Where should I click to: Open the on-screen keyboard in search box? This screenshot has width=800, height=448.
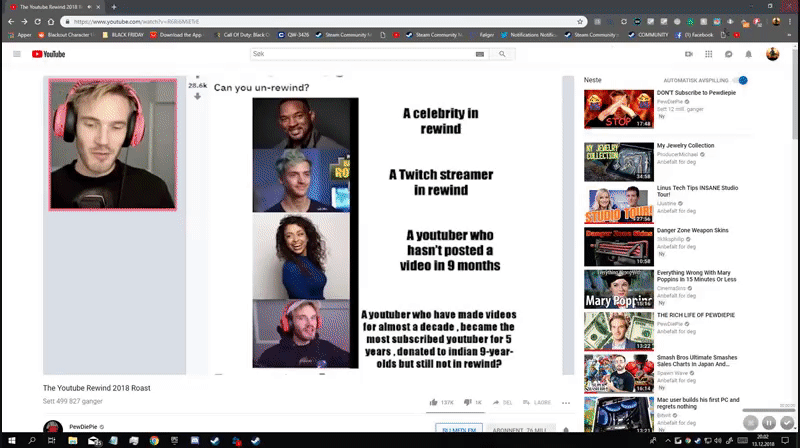click(x=480, y=54)
